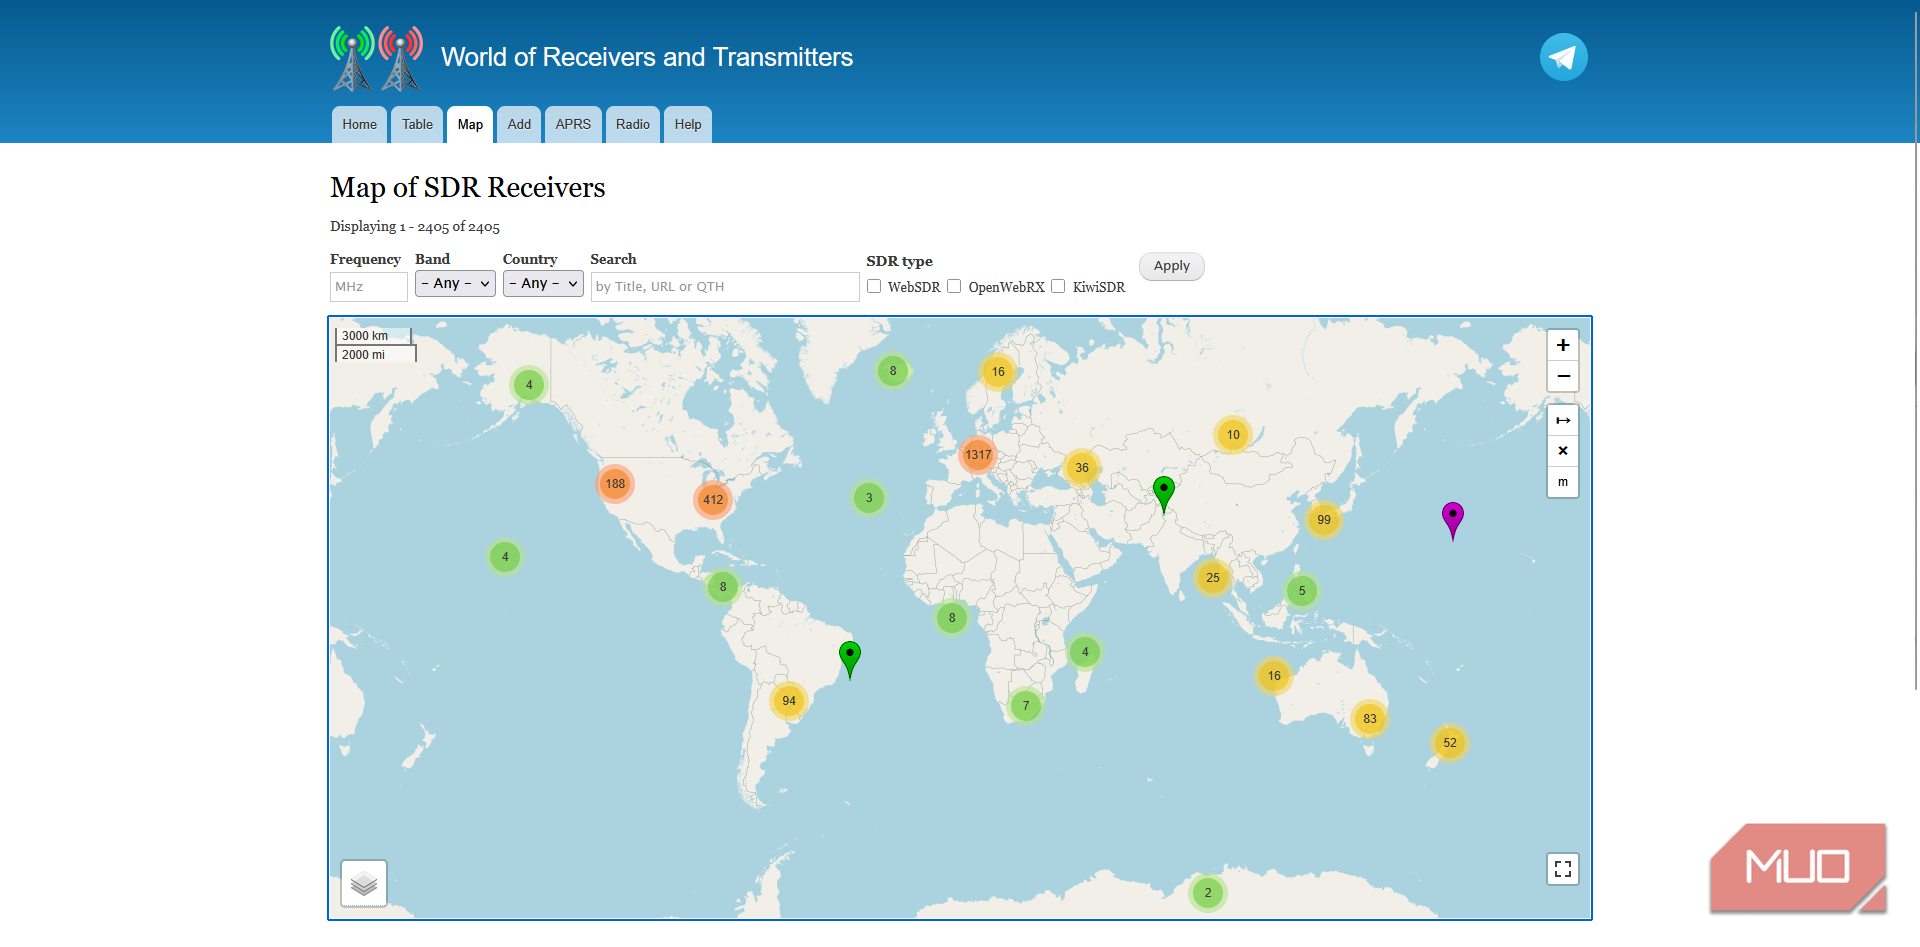The width and height of the screenshot is (1920, 947).
Task: Click World of Receivers and Transmitters title
Action: [x=647, y=57]
